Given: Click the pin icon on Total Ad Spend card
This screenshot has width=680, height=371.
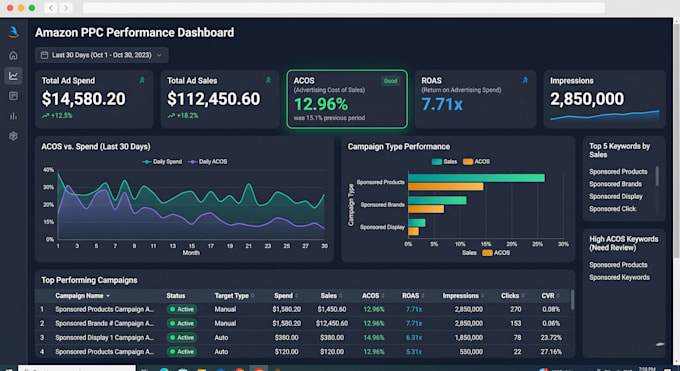Looking at the screenshot, I should 142,80.
